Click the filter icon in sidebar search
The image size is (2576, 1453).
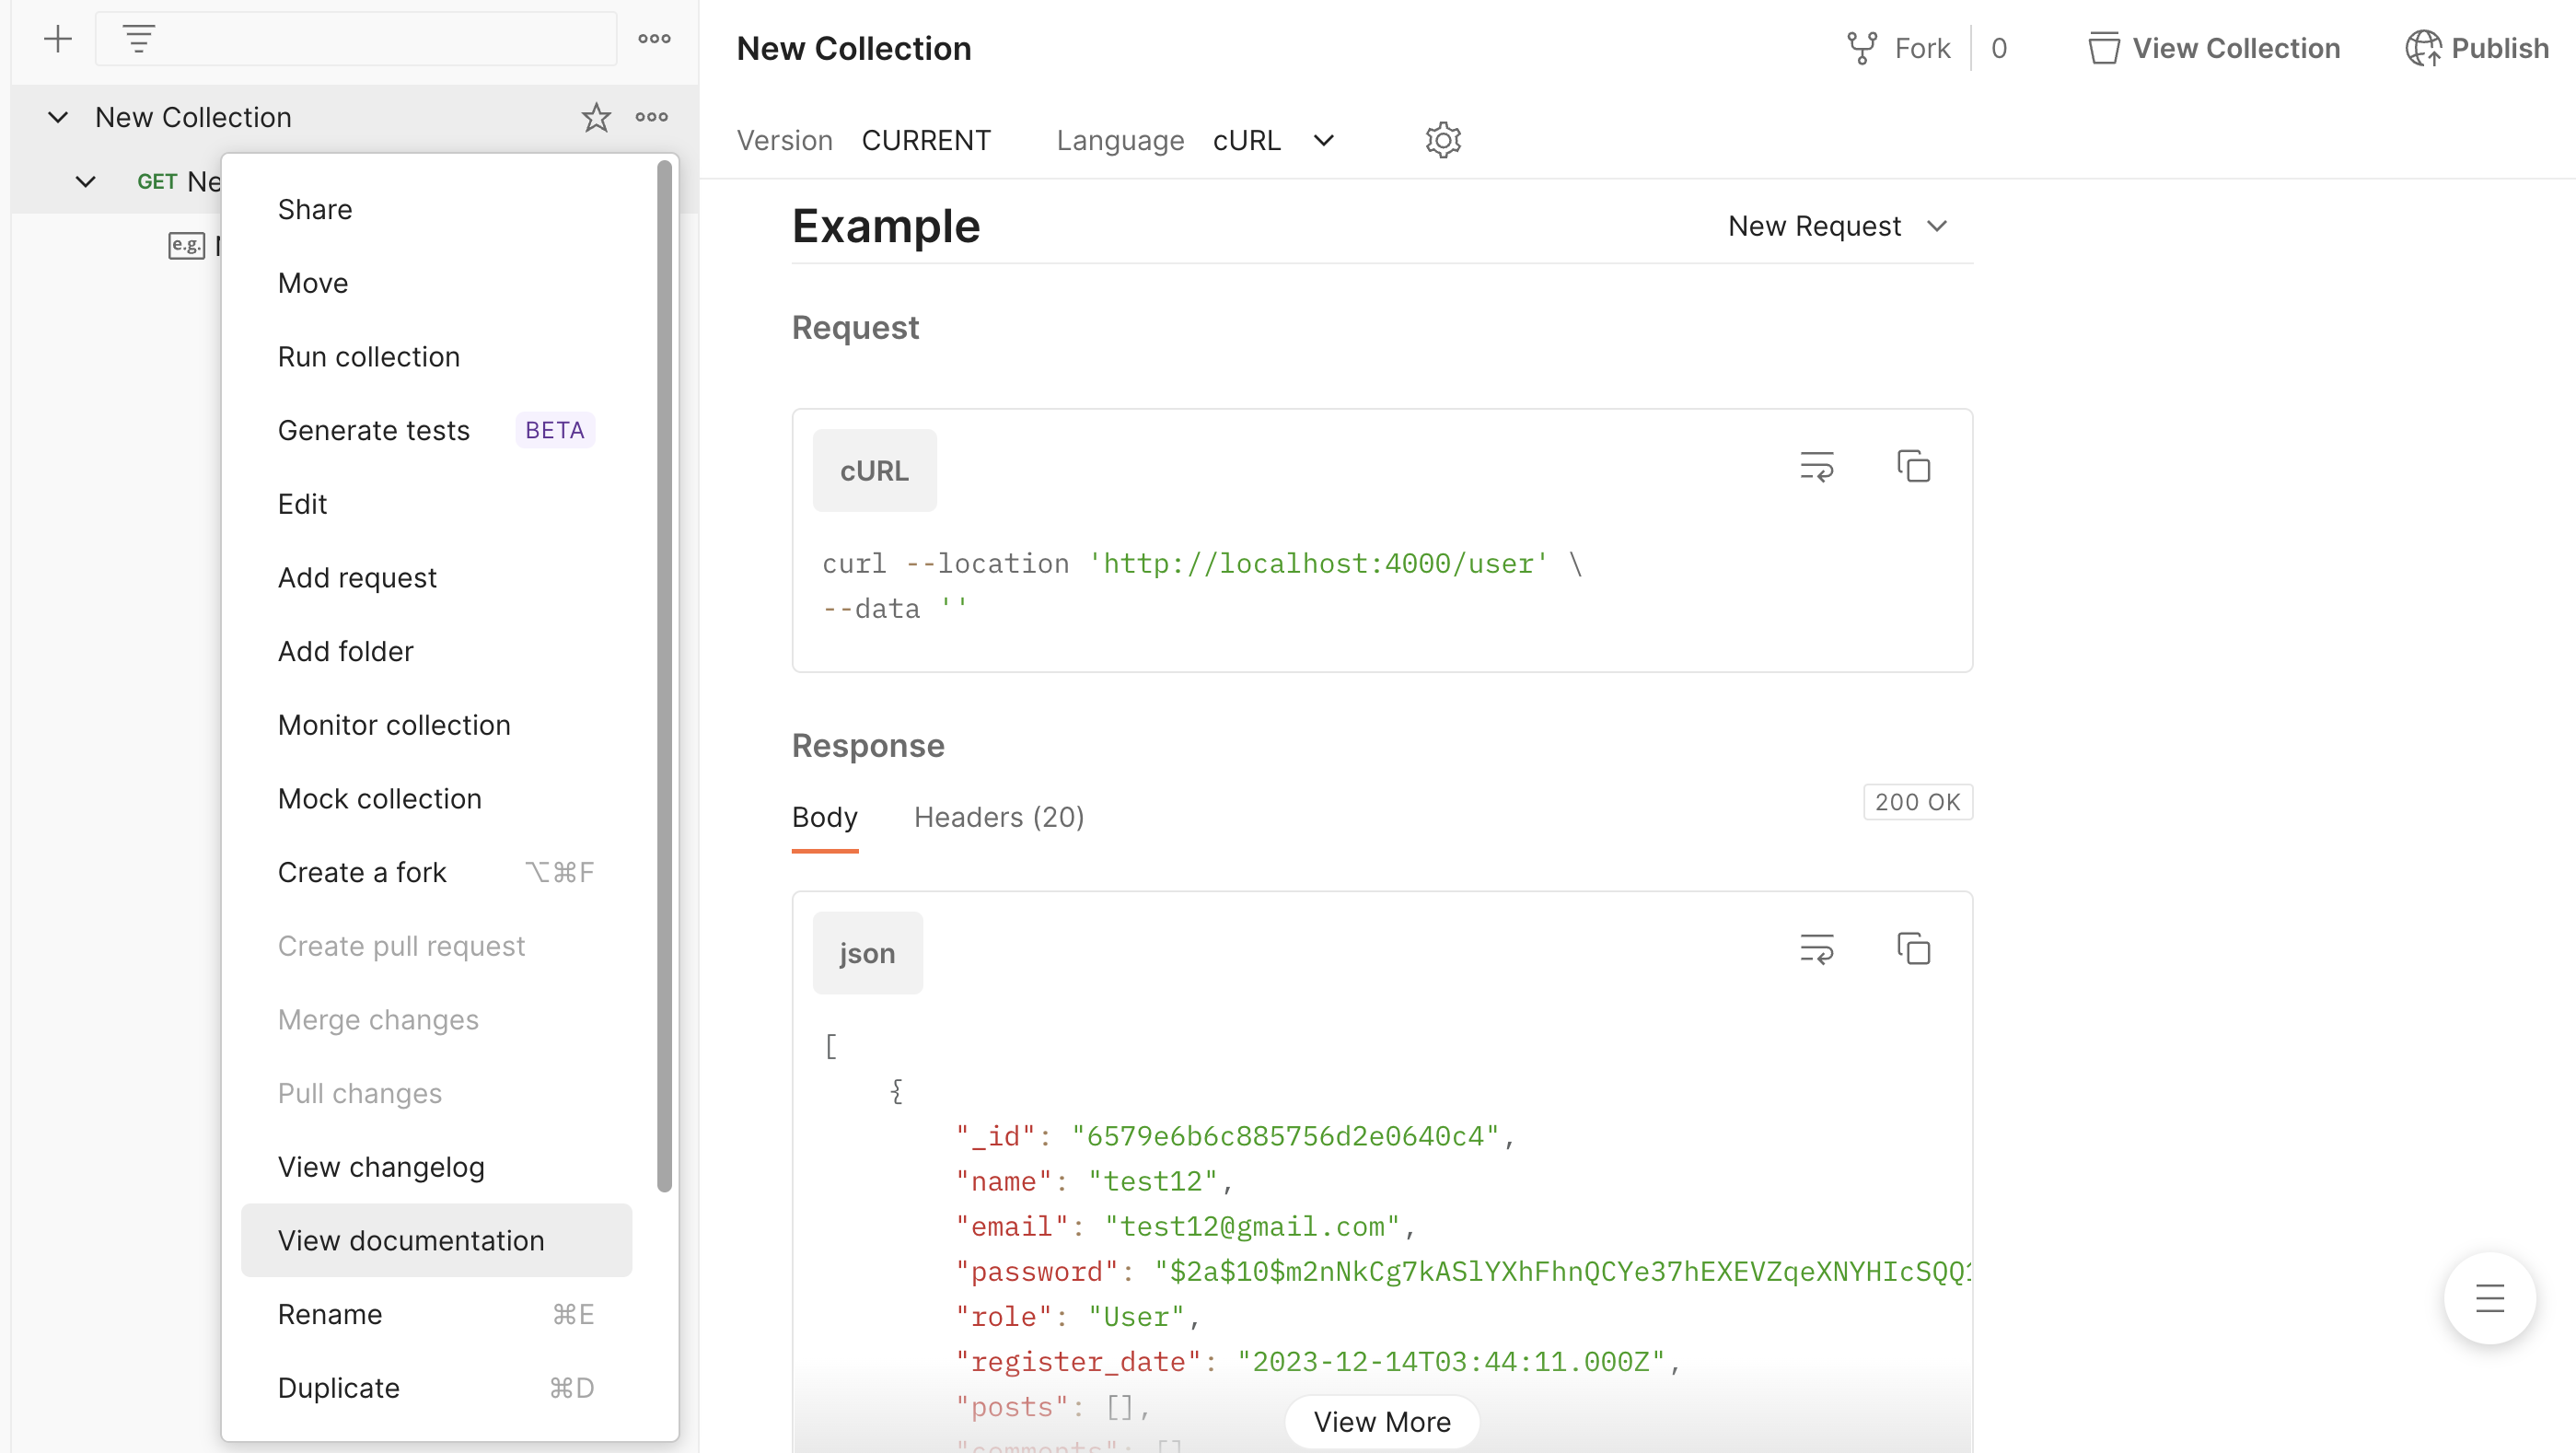138,39
